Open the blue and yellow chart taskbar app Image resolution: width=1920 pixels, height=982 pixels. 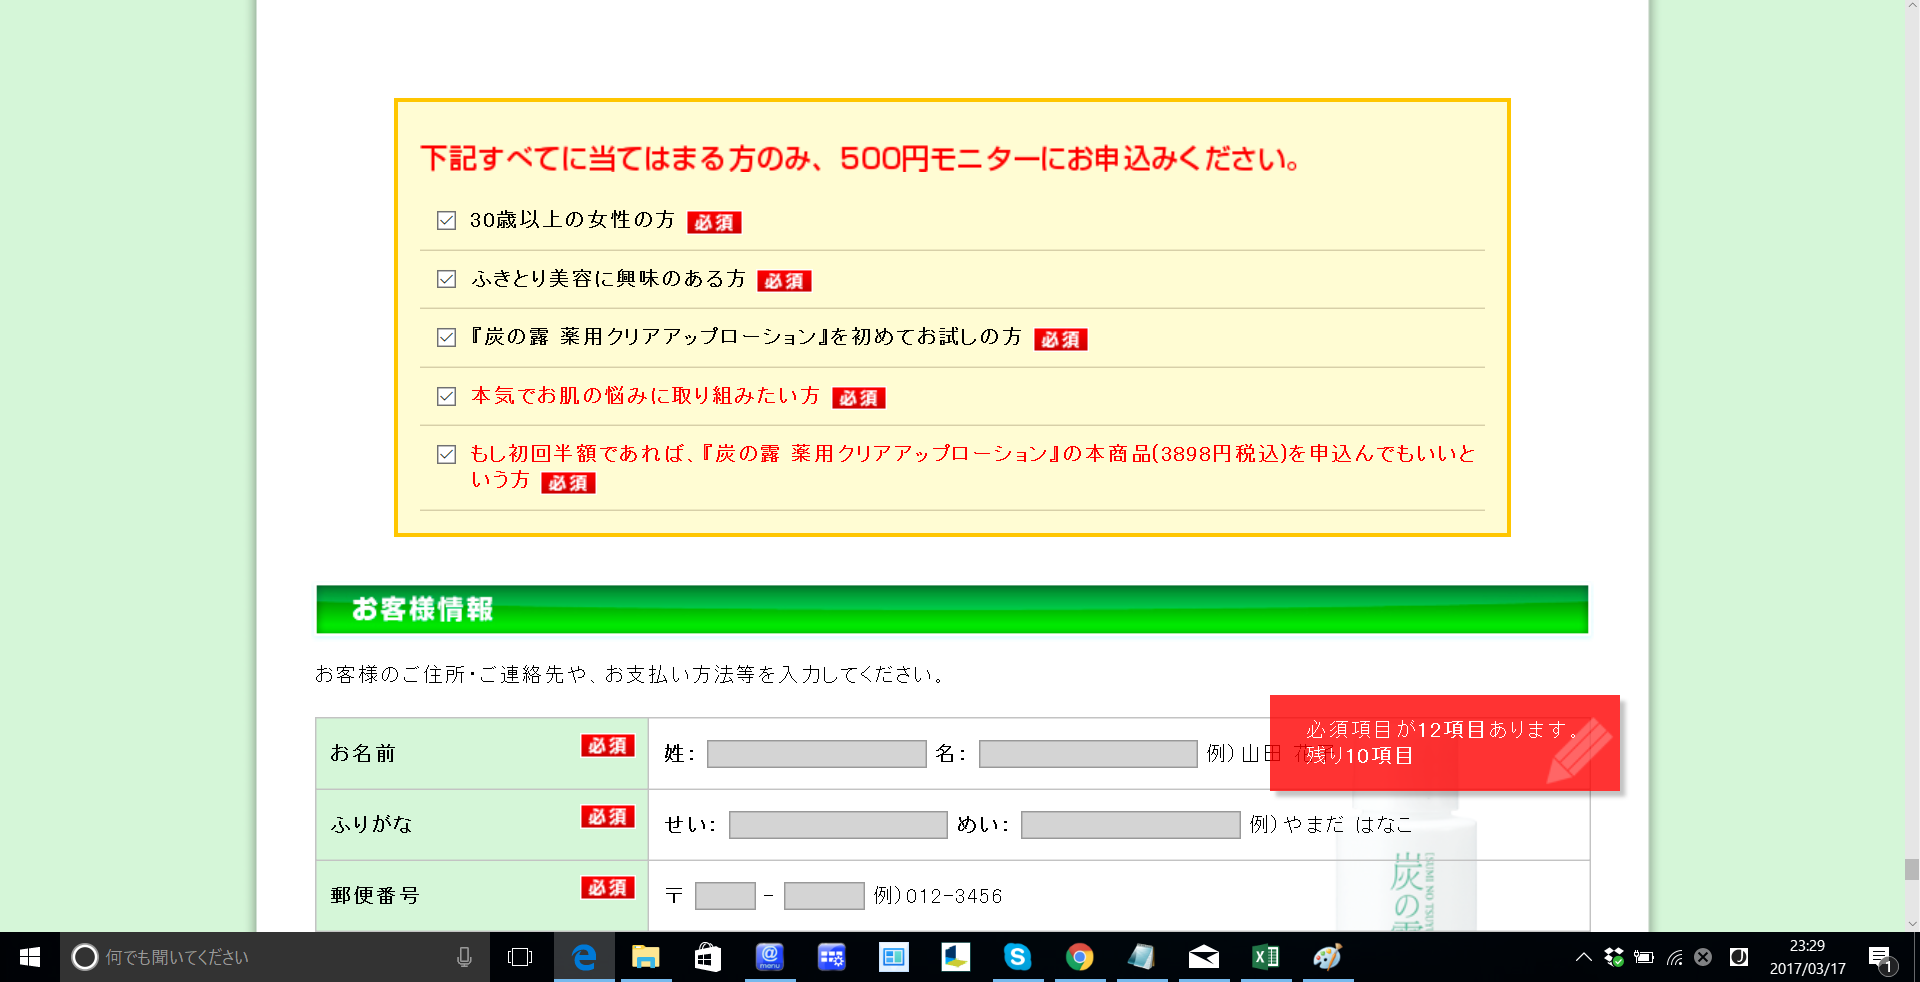pyautogui.click(x=956, y=957)
